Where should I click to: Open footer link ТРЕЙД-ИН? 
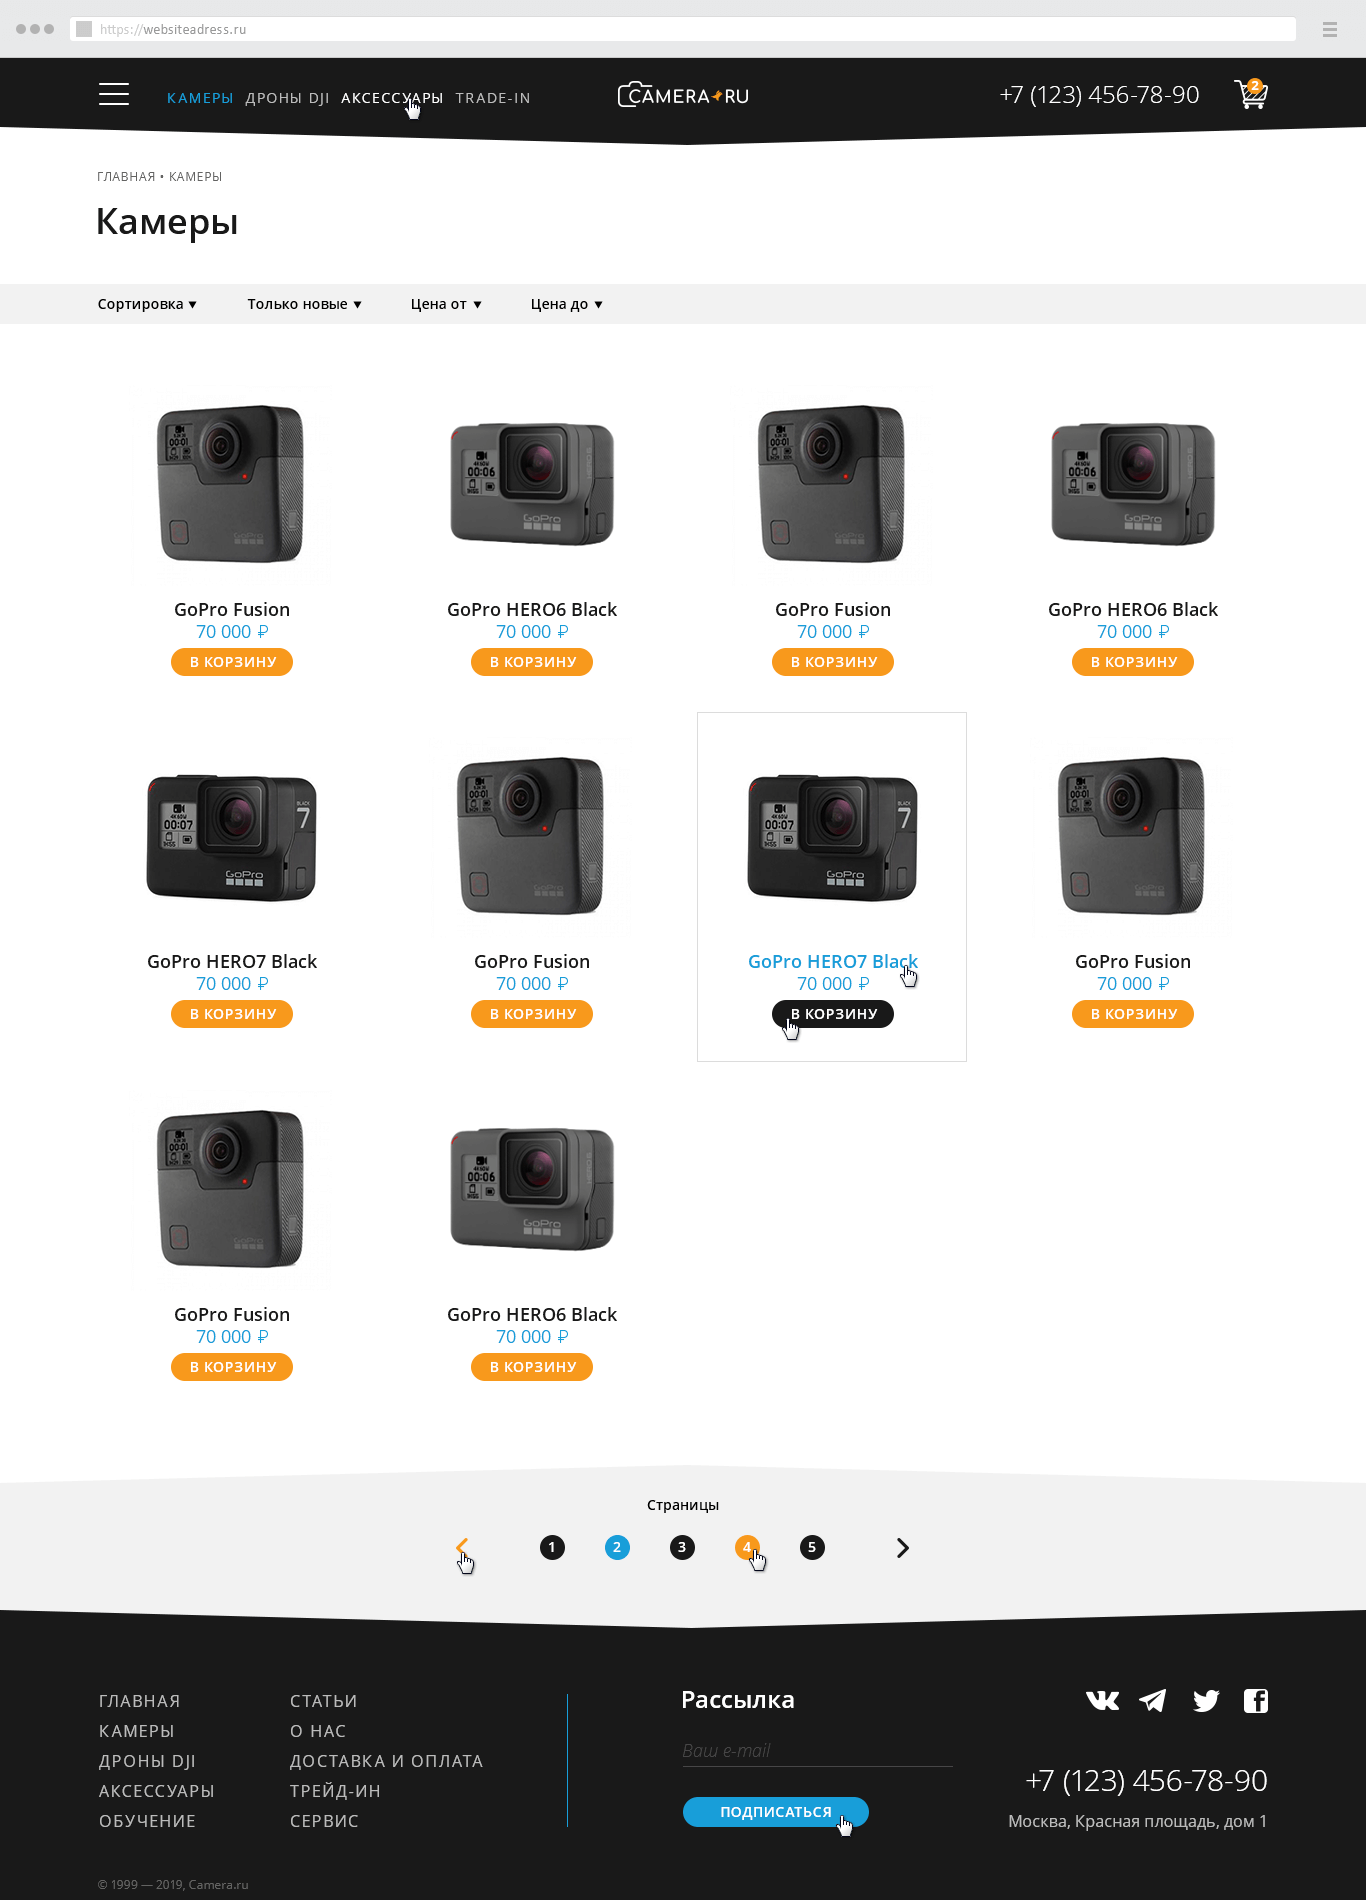click(335, 1791)
